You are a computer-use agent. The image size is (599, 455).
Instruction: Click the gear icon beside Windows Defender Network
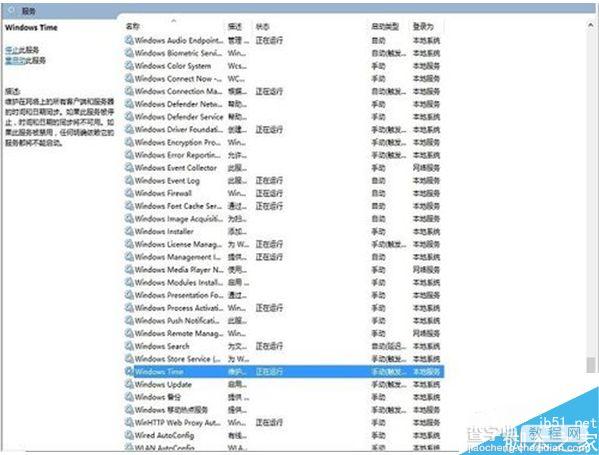pos(129,104)
